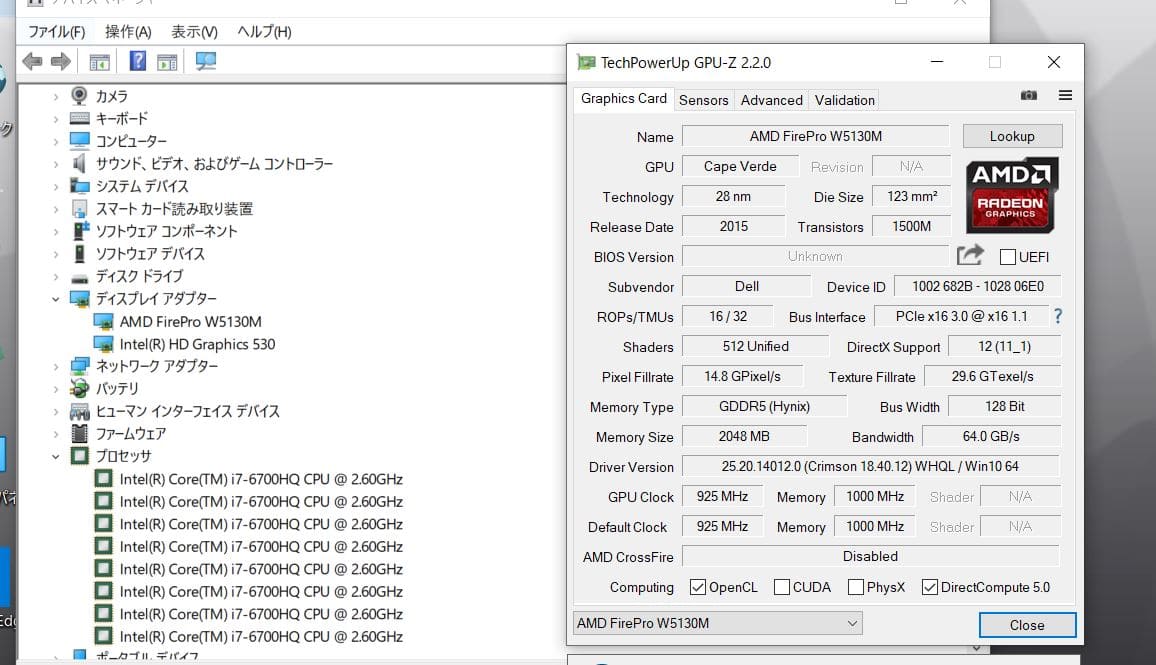Image resolution: width=1156 pixels, height=665 pixels.
Task: Toggle the PhysX checkbox
Action: [856, 587]
